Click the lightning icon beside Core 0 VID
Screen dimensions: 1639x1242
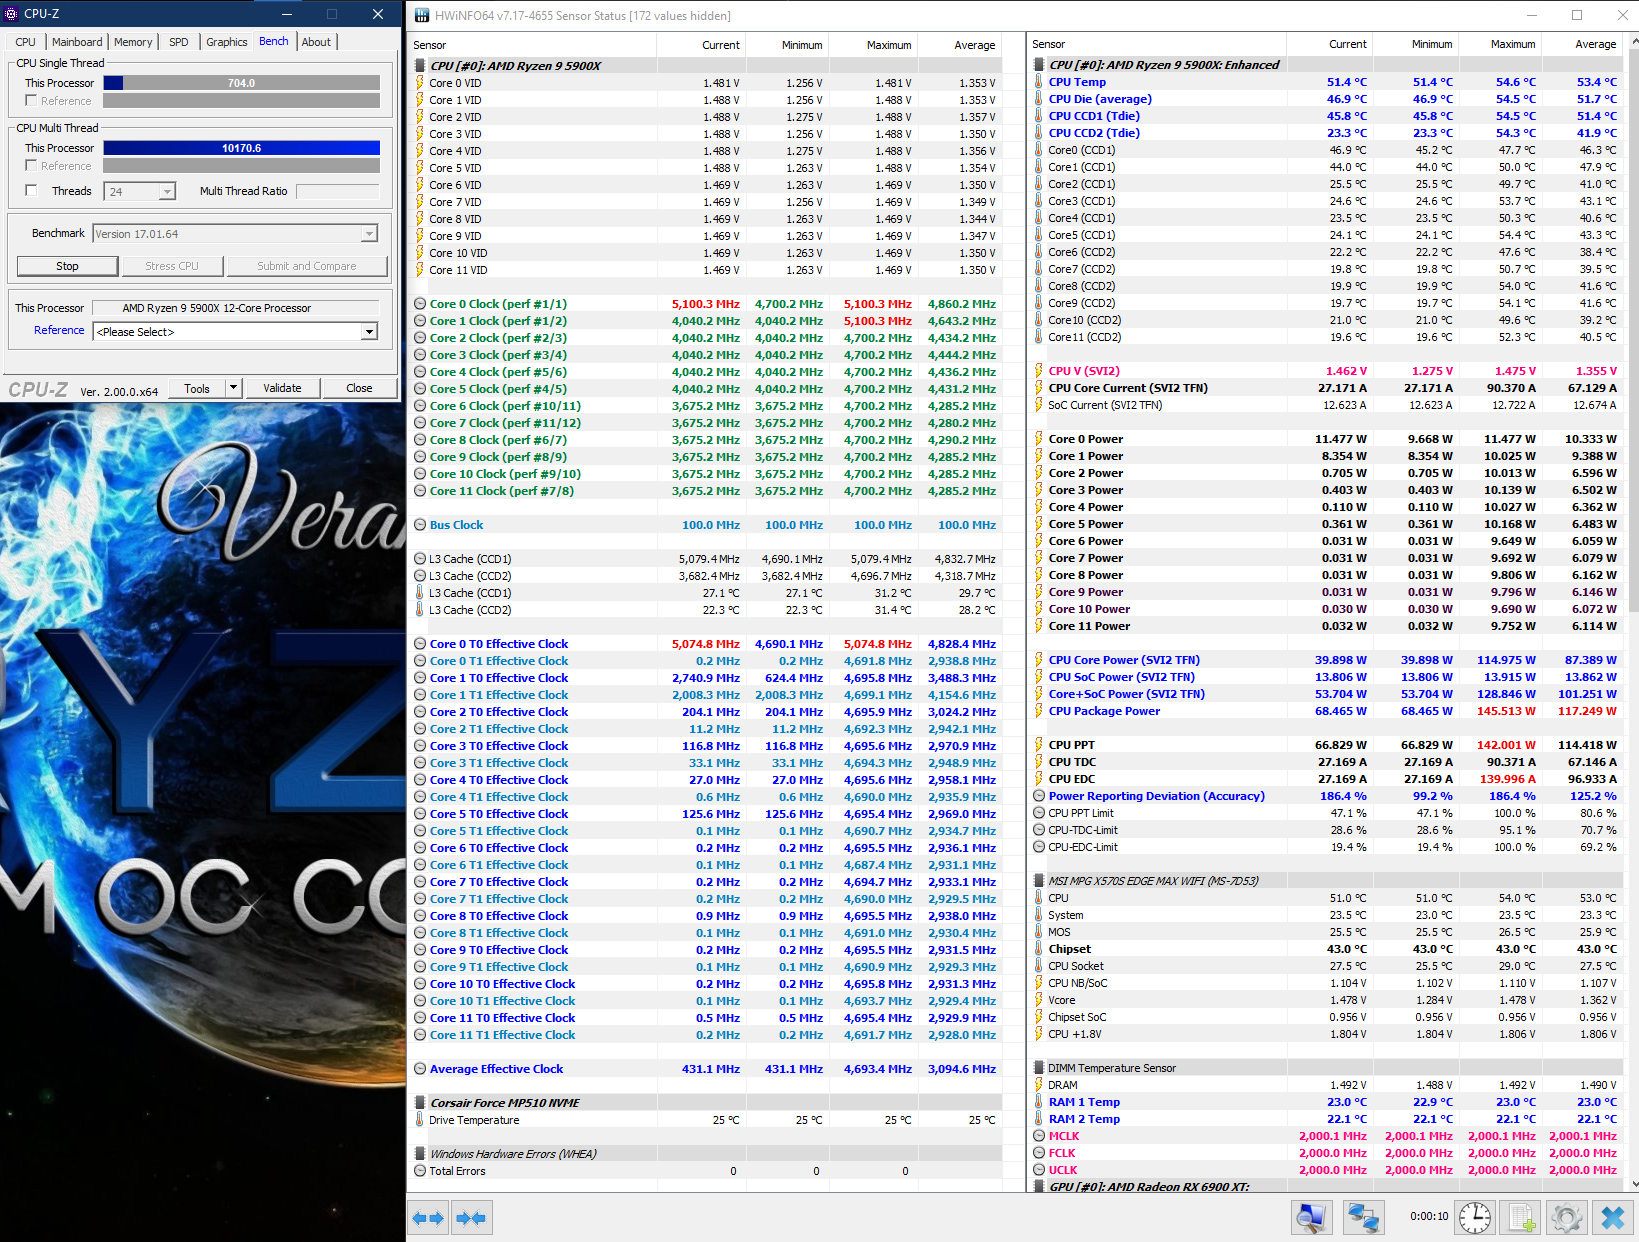[x=420, y=83]
